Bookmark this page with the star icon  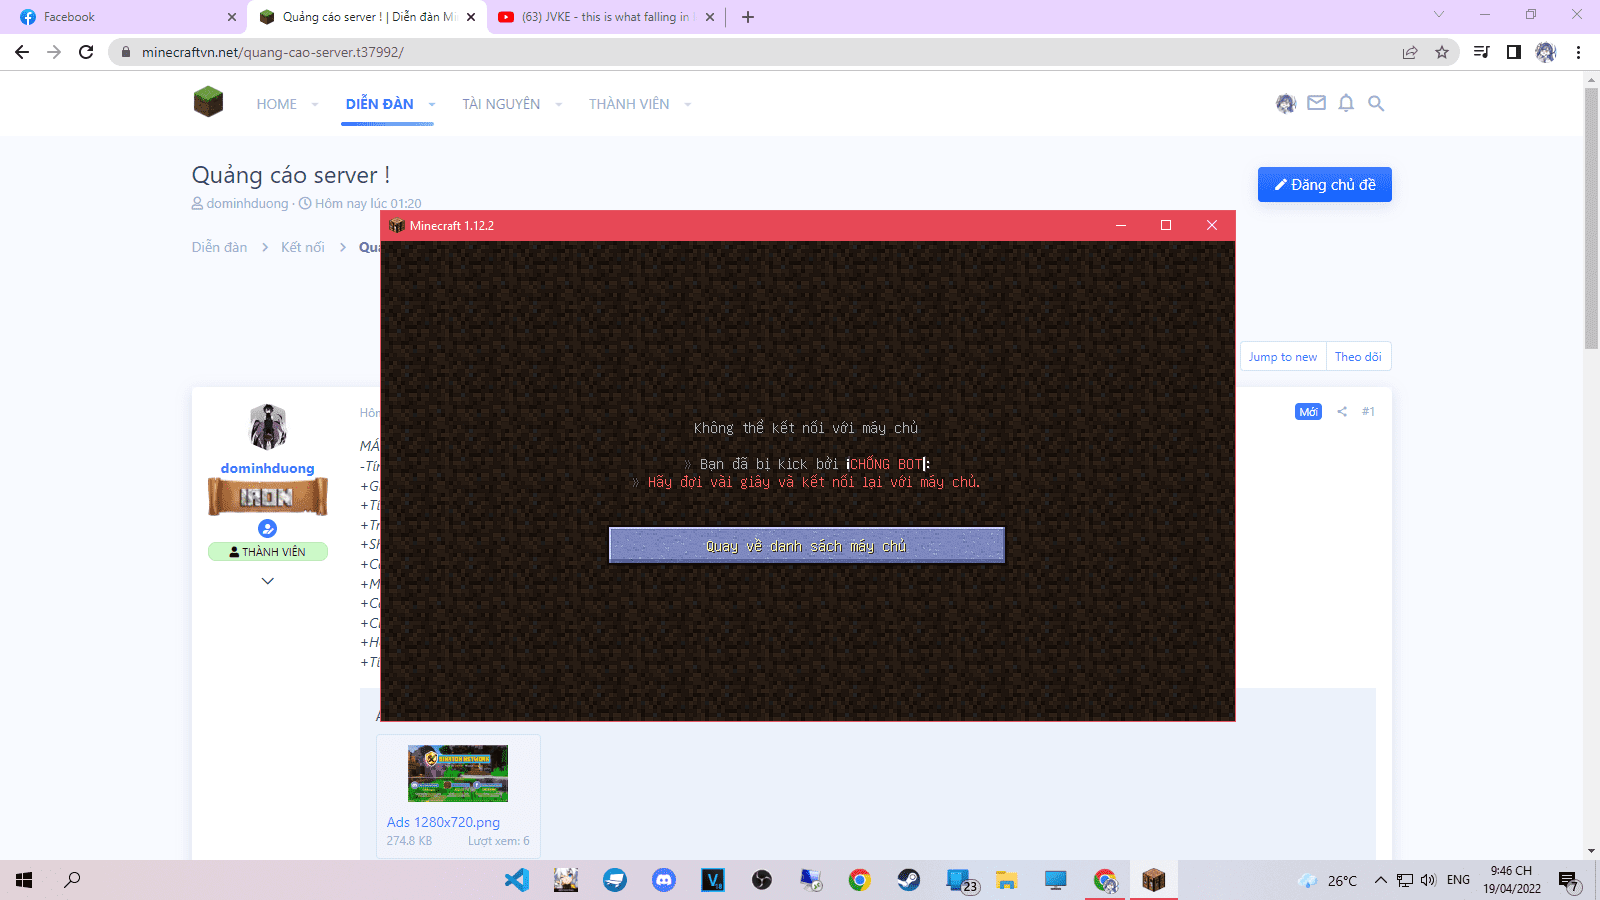pyautogui.click(x=1441, y=52)
